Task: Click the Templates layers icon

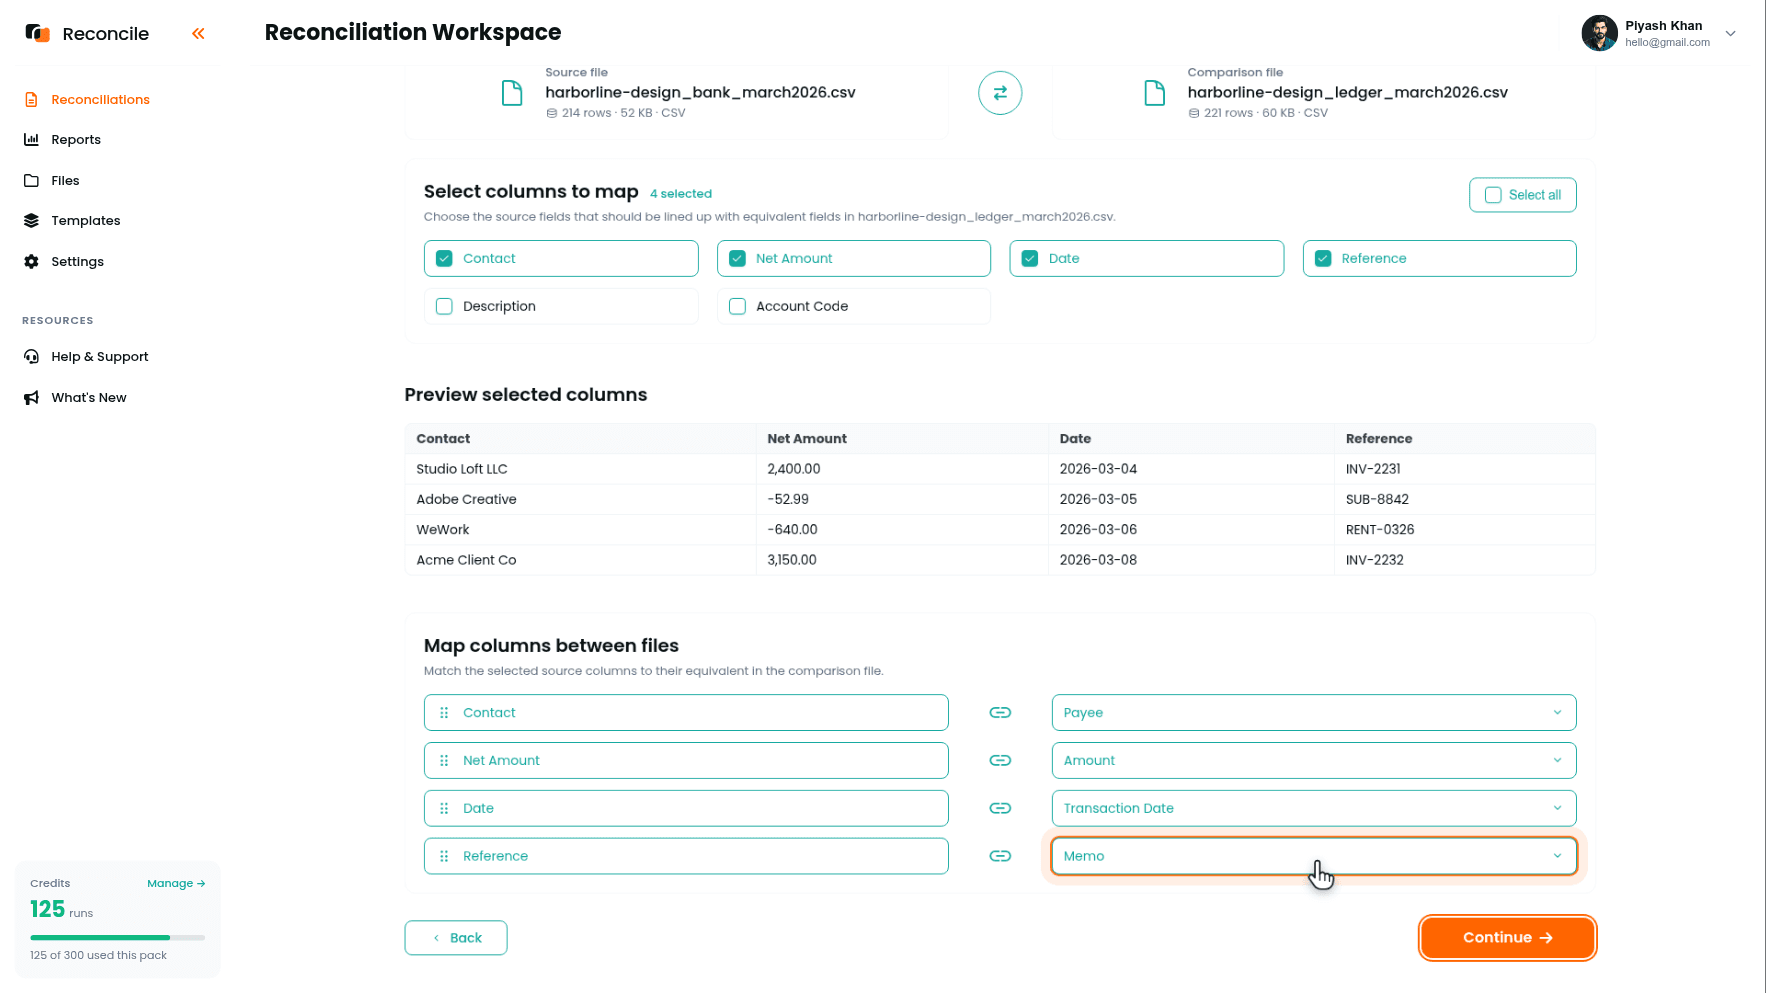Action: point(31,220)
